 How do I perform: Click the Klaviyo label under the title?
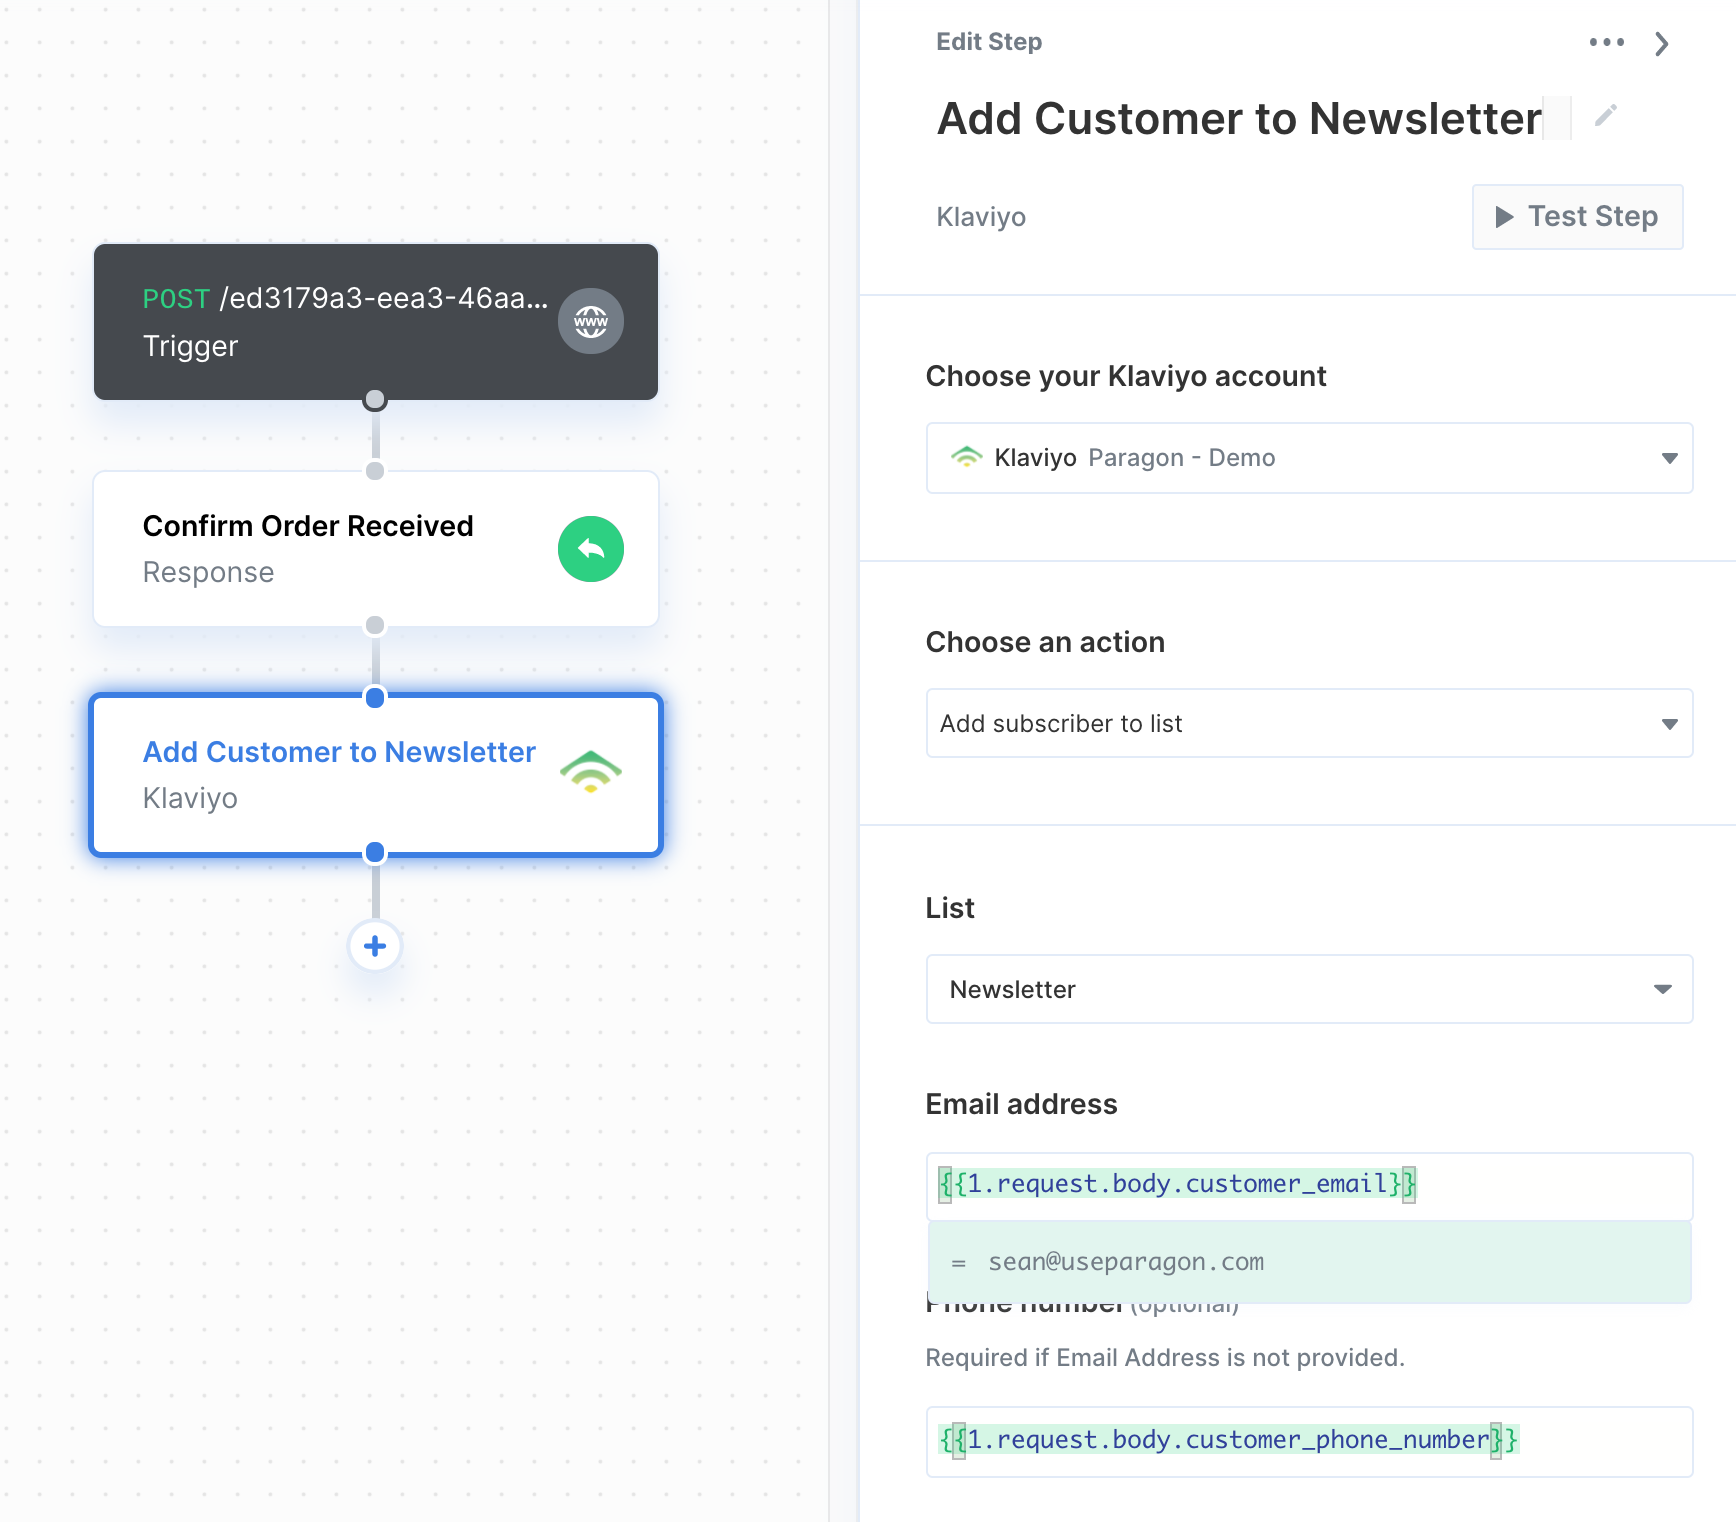981,217
